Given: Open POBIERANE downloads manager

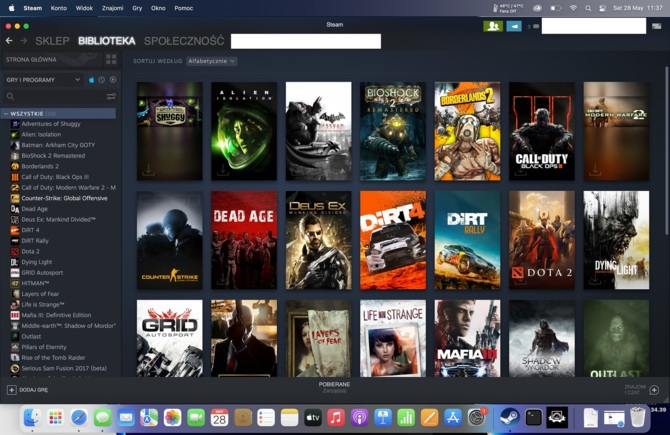Looking at the screenshot, I should tap(334, 387).
